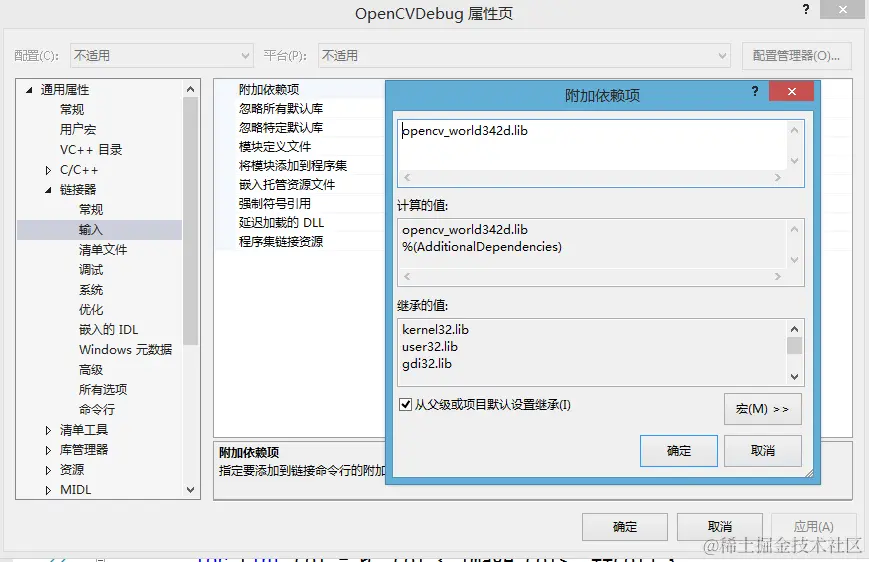Select VC++ 目录 in property tree

pos(91,150)
